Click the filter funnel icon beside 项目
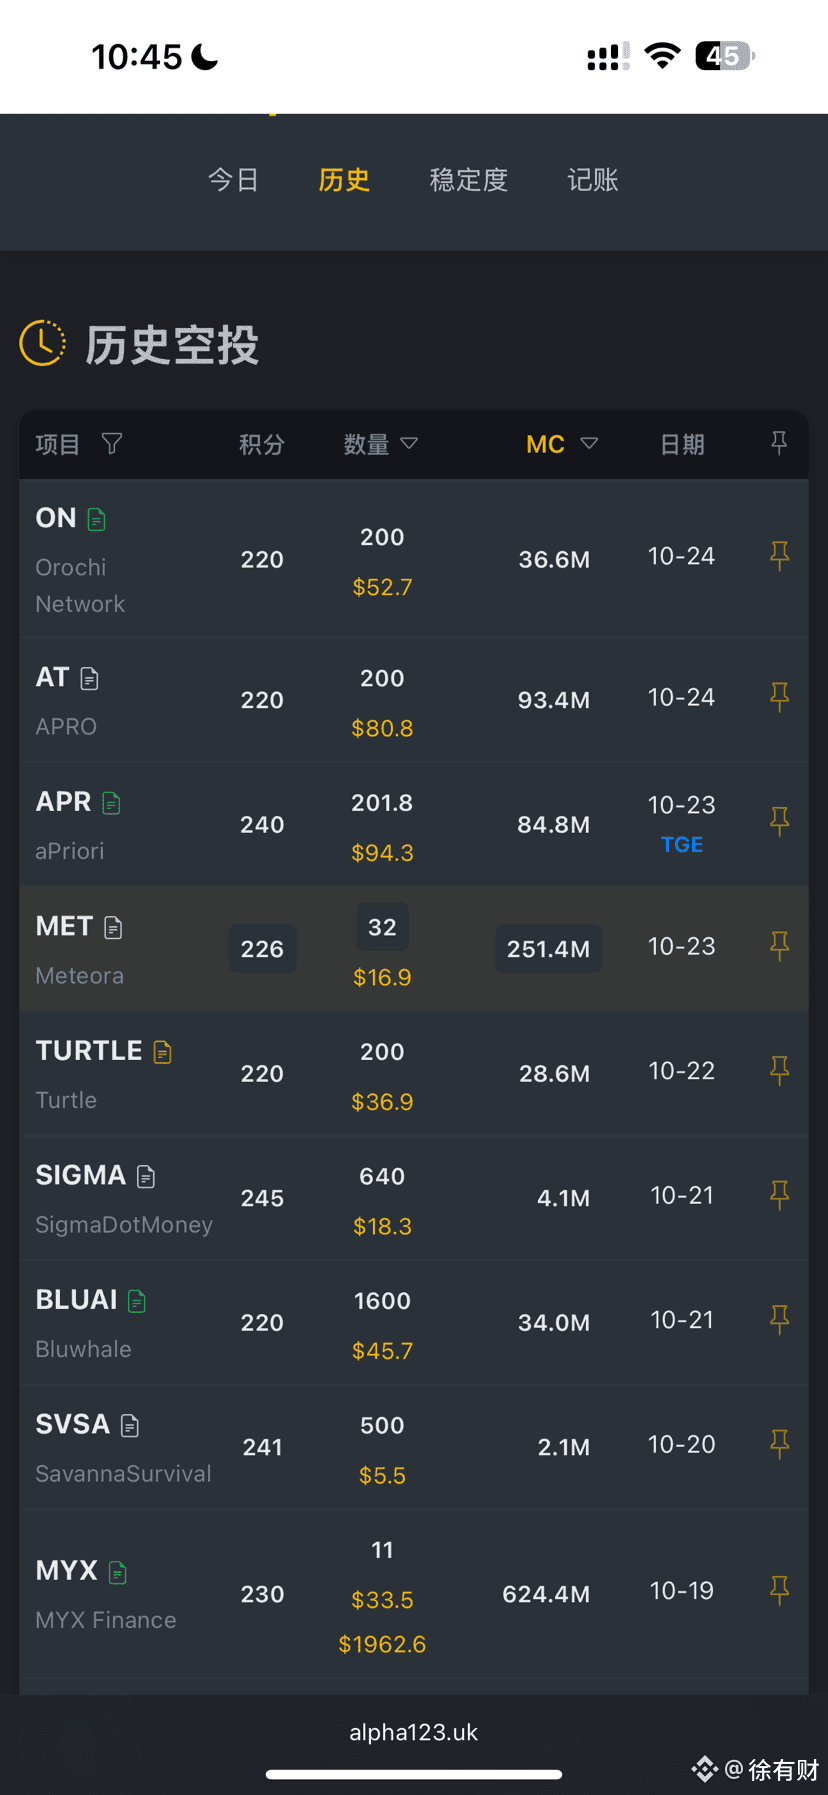This screenshot has width=828, height=1795. click(x=112, y=443)
